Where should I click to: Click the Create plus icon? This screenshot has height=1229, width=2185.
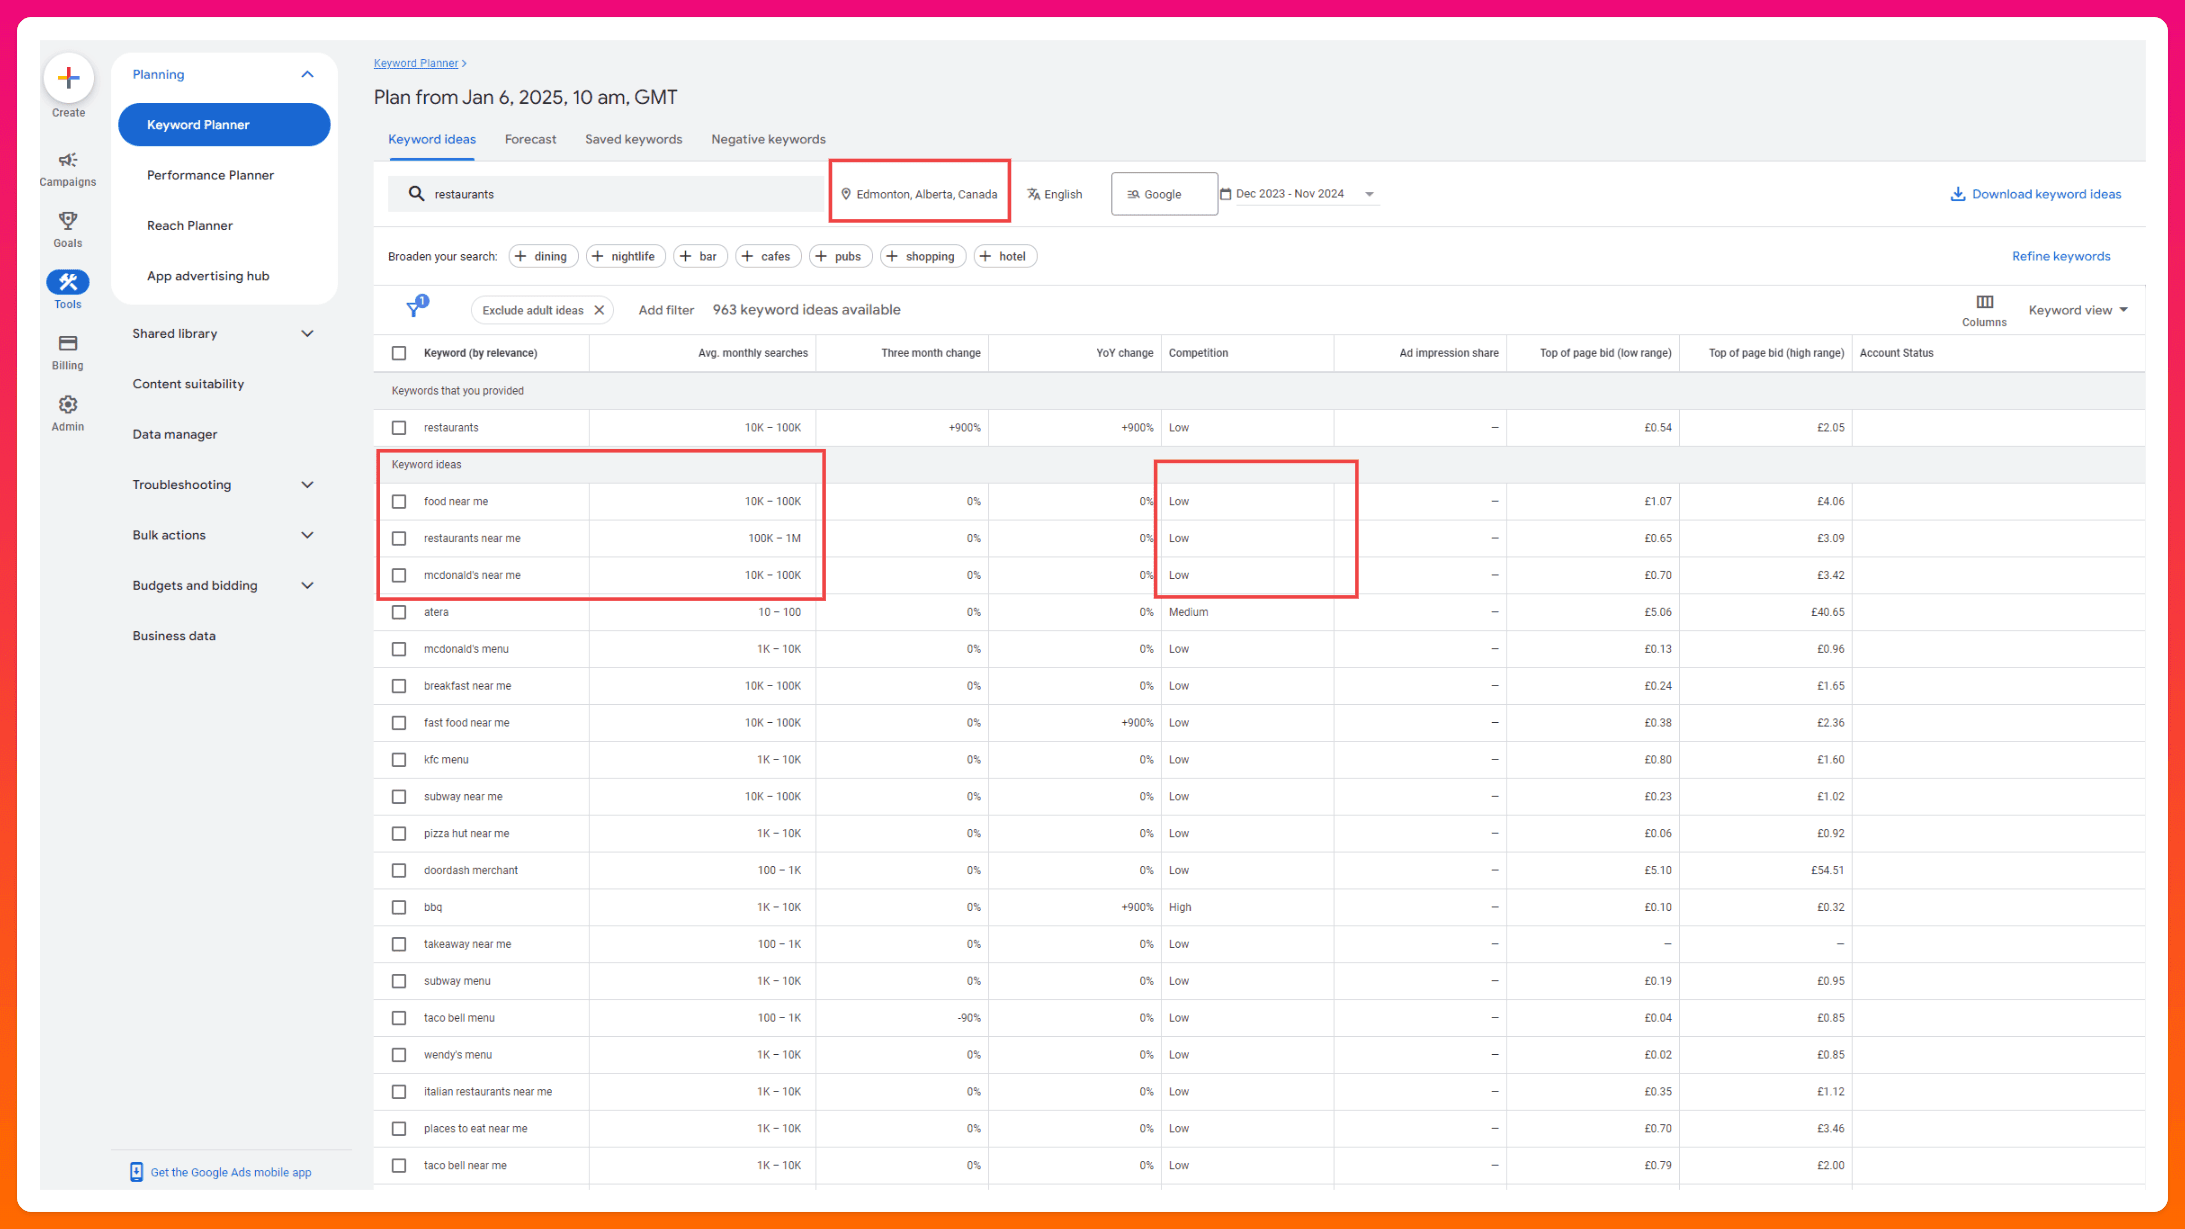click(x=68, y=77)
